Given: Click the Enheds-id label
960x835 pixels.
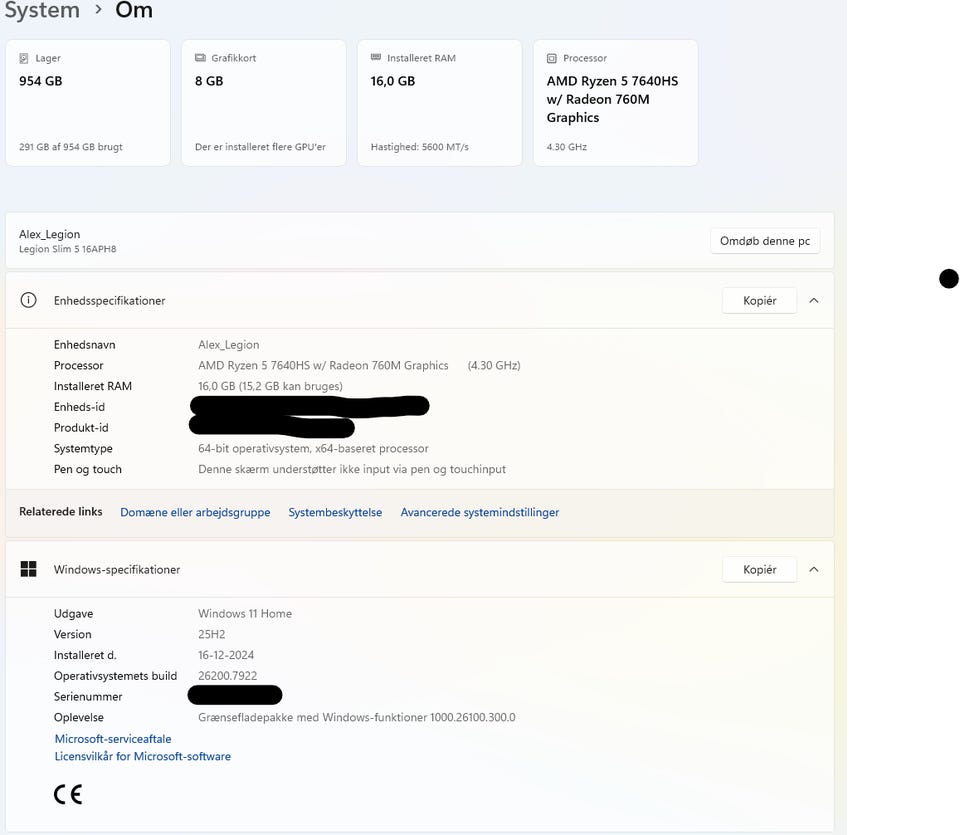Looking at the screenshot, I should tap(79, 407).
